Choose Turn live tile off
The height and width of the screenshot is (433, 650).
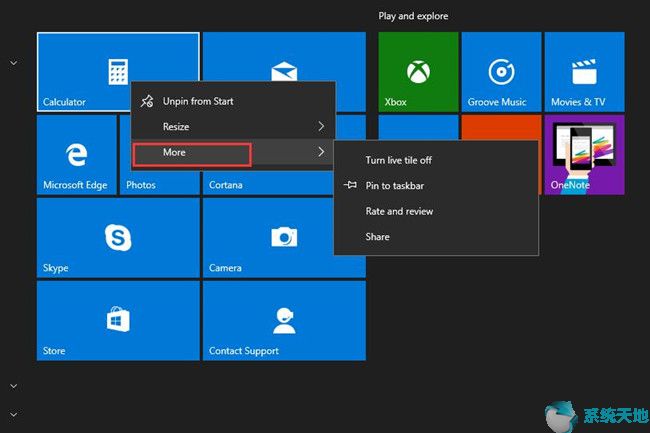436,160
